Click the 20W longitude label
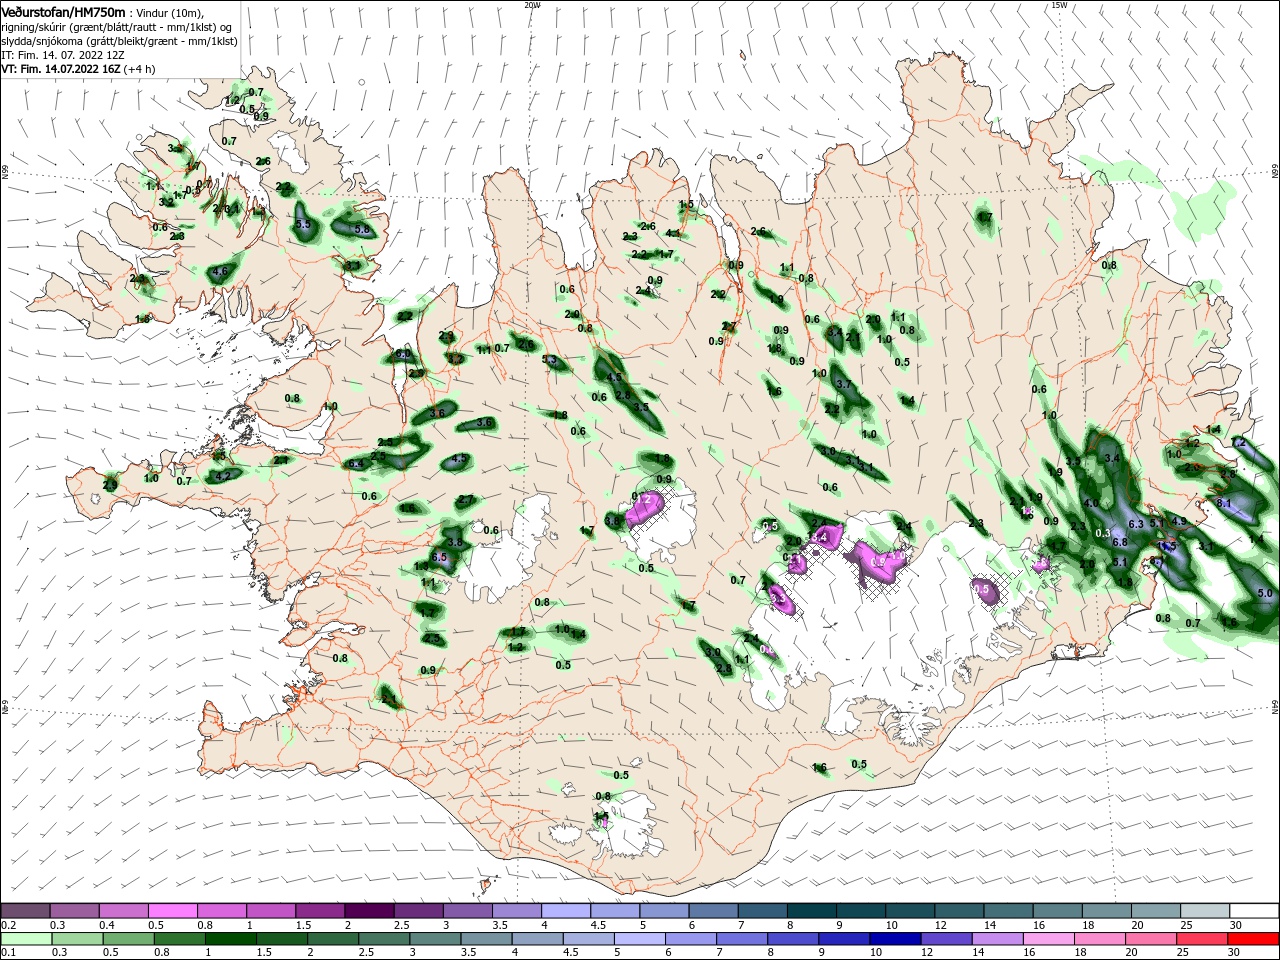 point(532,4)
